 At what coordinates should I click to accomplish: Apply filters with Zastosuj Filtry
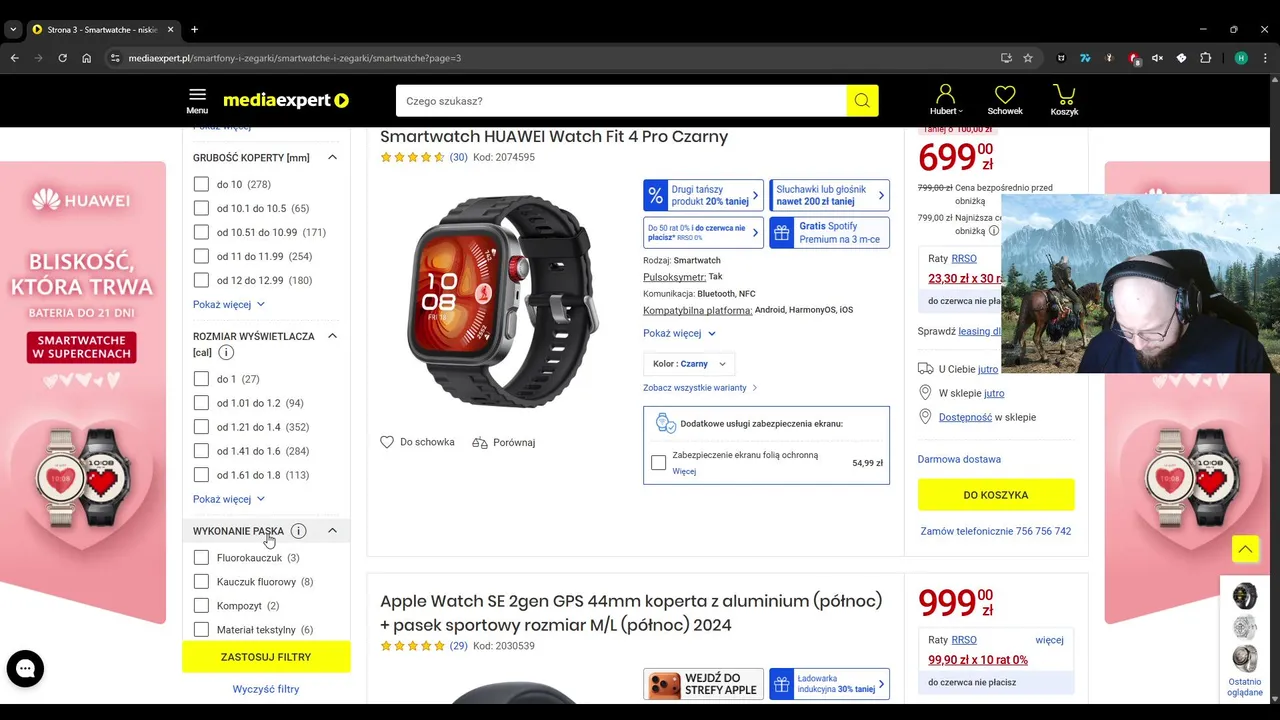pos(266,657)
